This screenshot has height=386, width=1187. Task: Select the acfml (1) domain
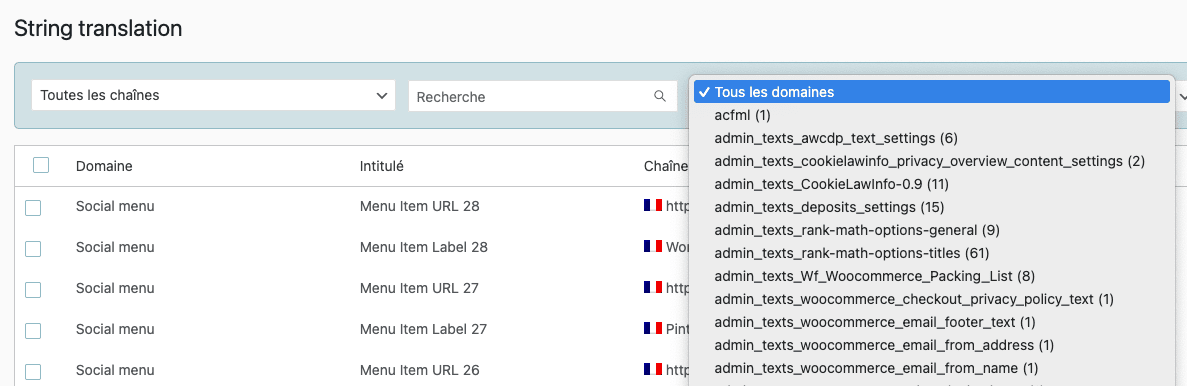[931, 115]
